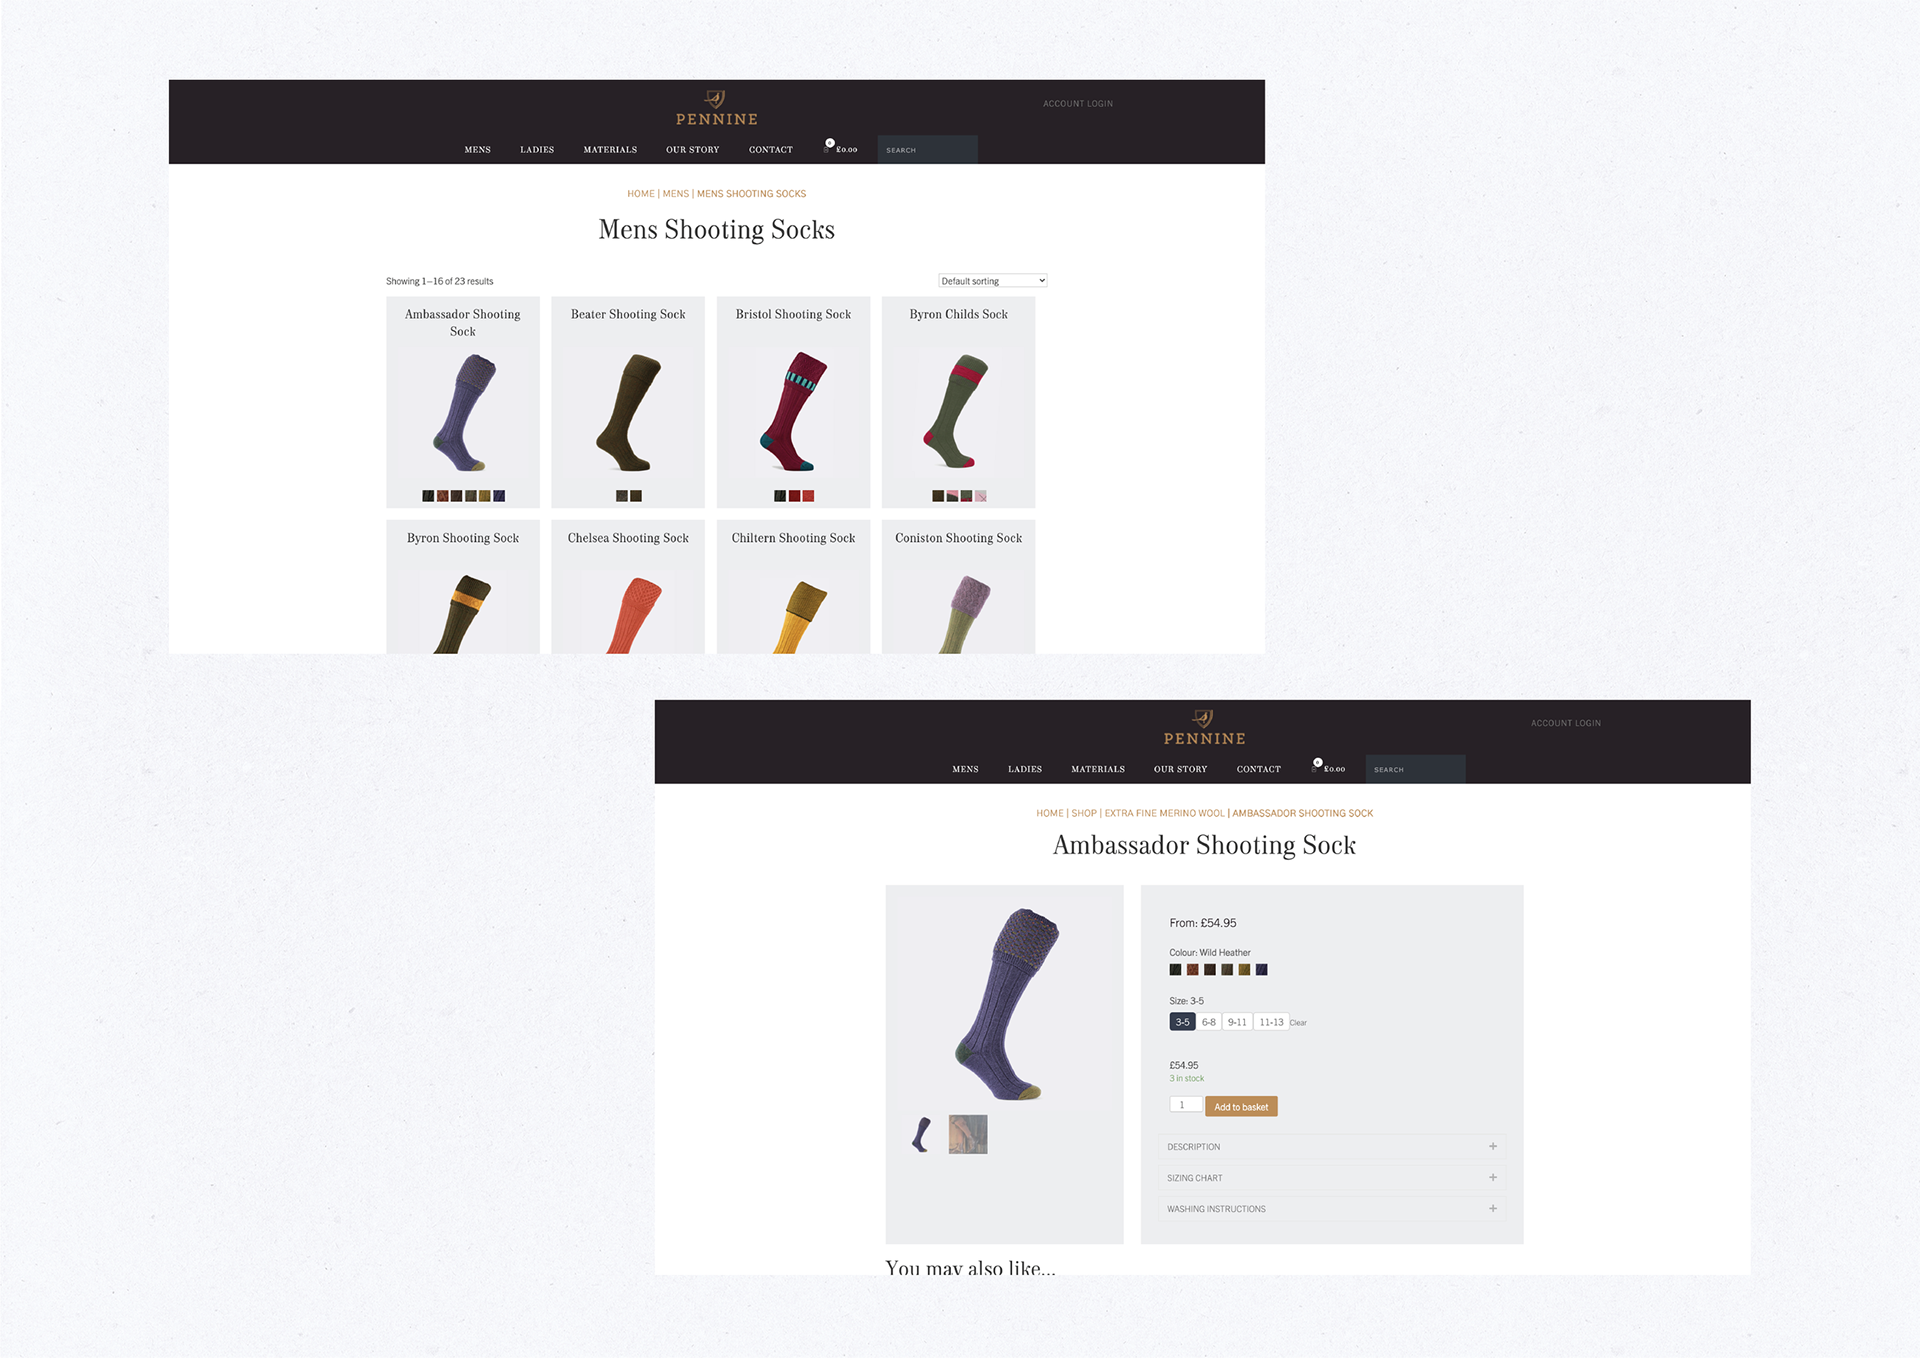
Task: Open basket icon in lower product page header
Action: (x=1316, y=766)
